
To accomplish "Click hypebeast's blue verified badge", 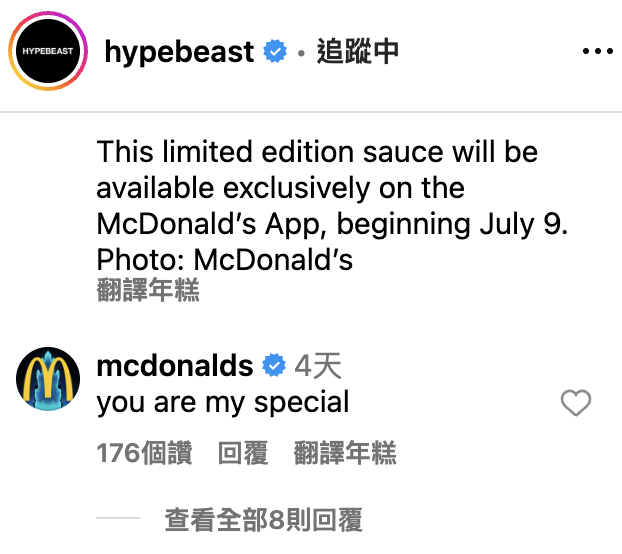I will point(275,51).
